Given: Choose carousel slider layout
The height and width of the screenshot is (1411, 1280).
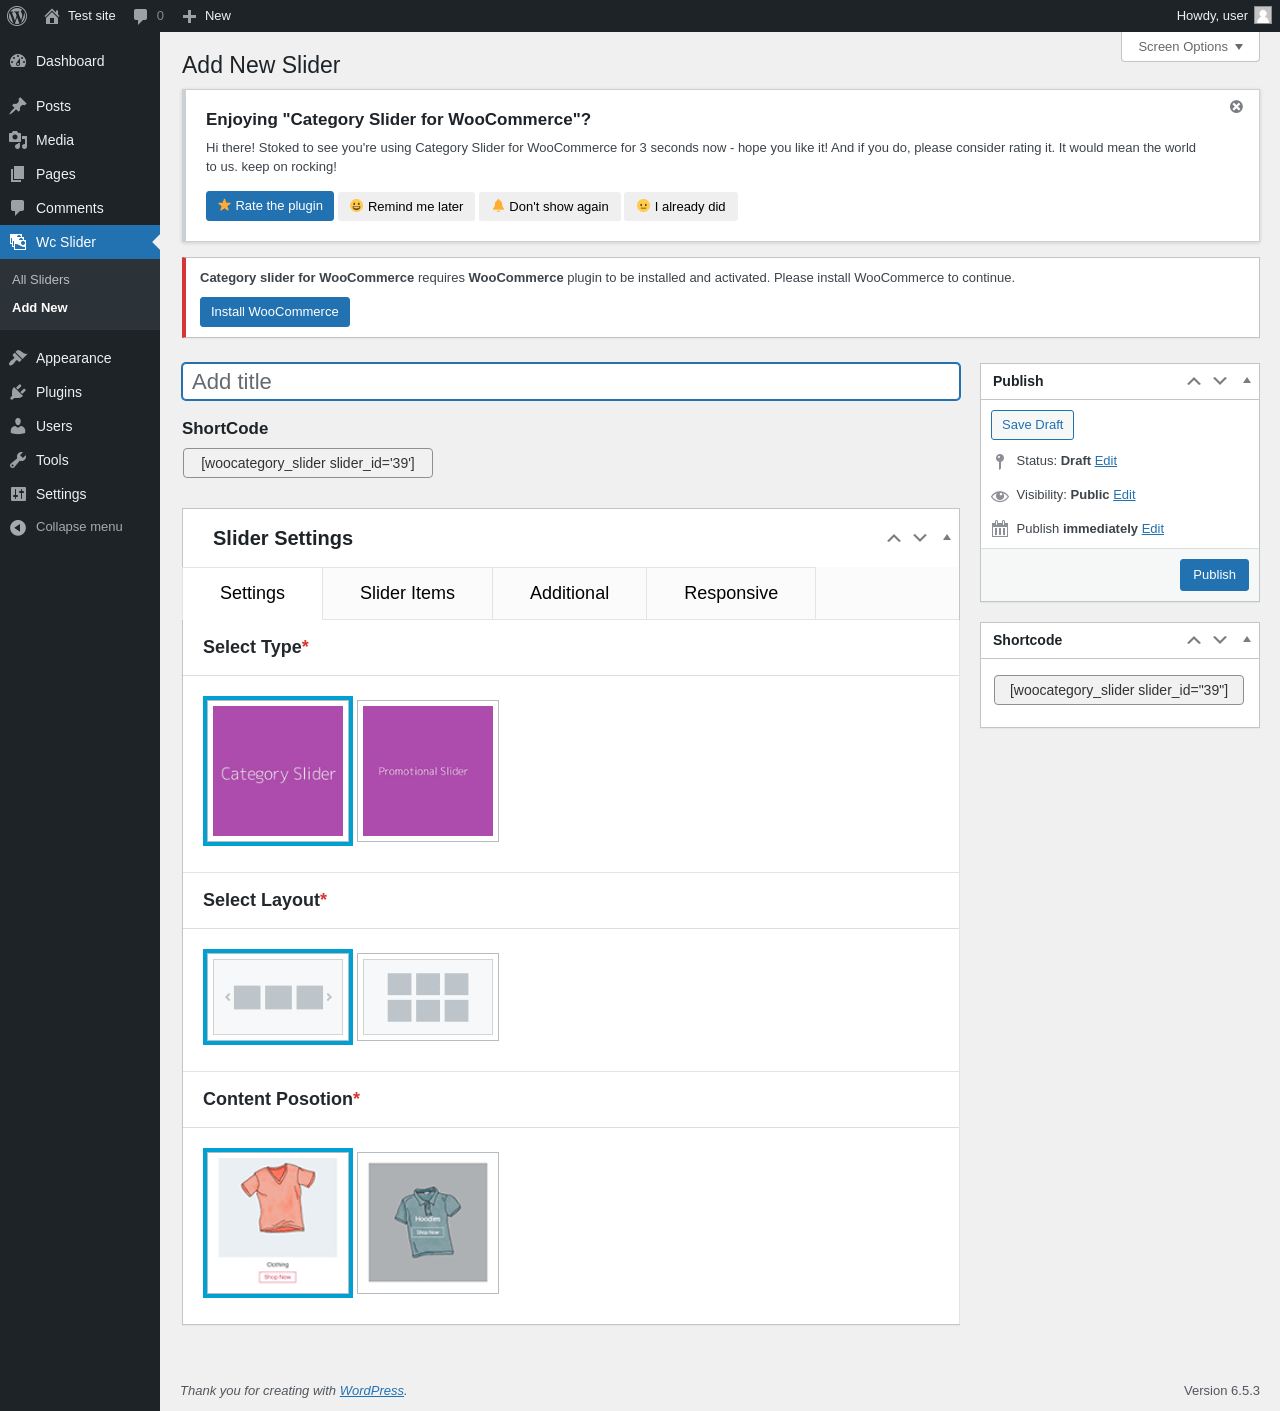Looking at the screenshot, I should (278, 997).
